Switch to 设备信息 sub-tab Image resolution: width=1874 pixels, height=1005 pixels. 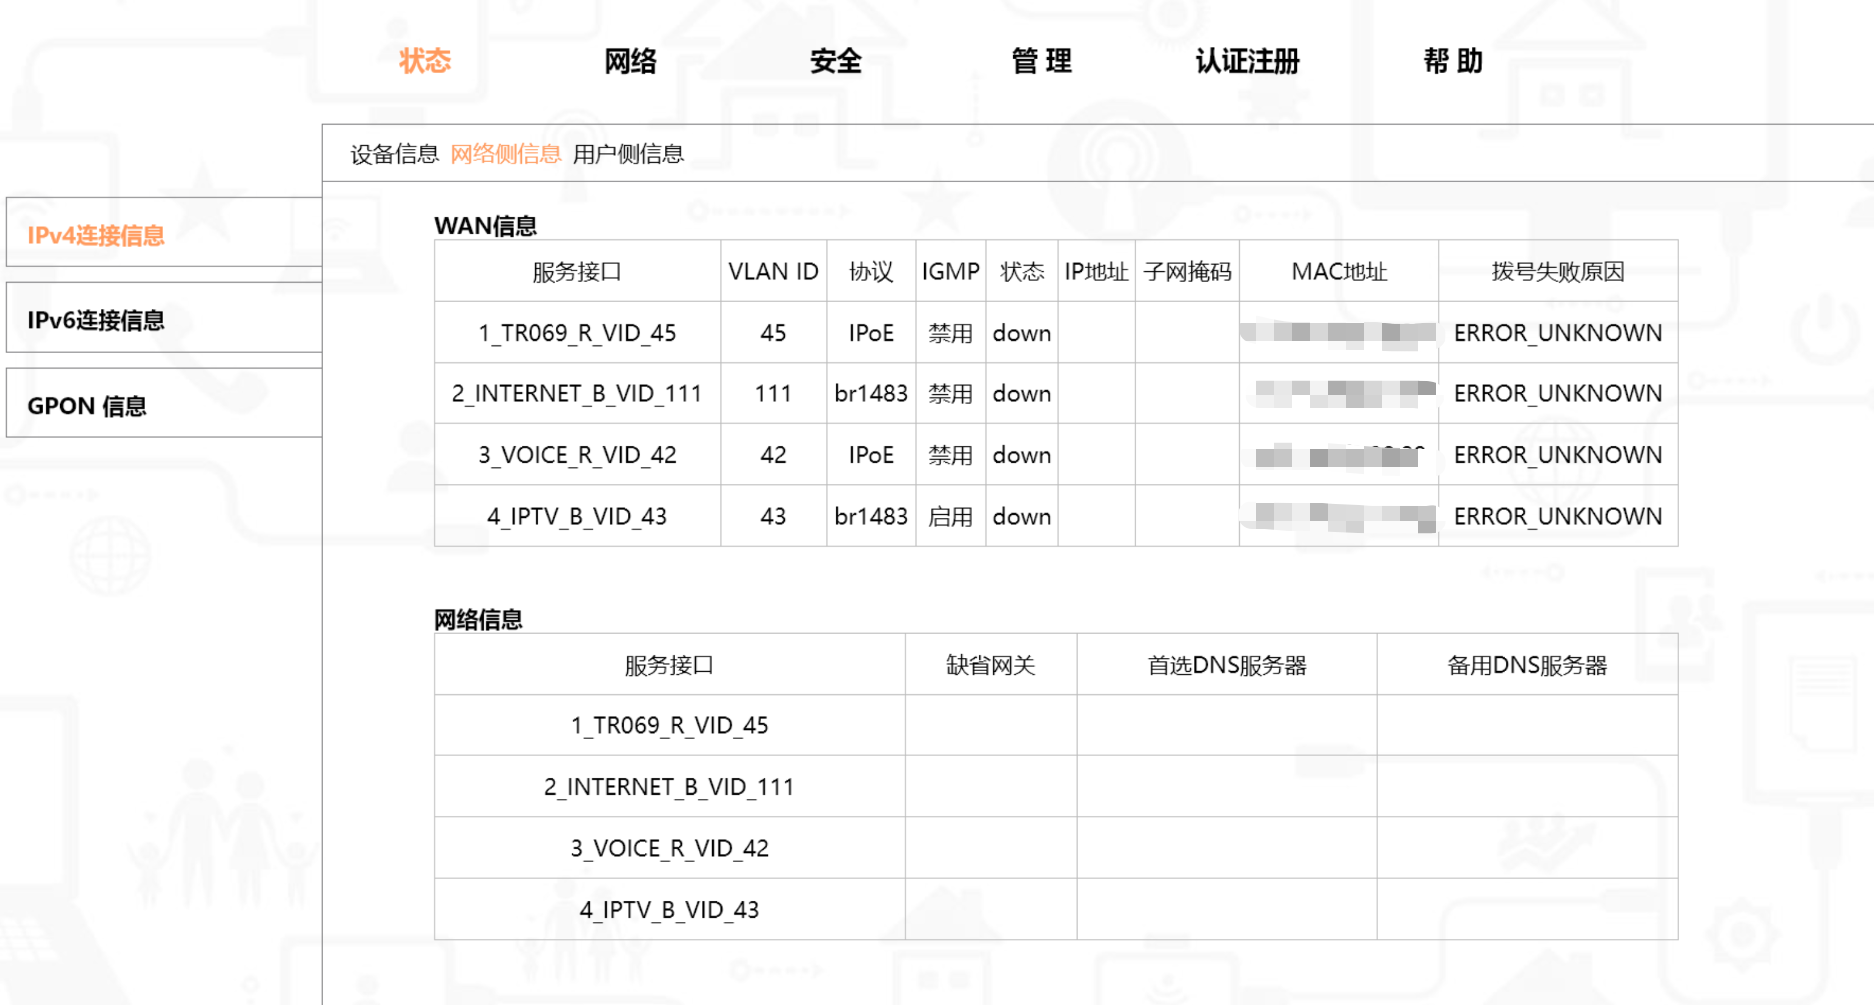[394, 154]
